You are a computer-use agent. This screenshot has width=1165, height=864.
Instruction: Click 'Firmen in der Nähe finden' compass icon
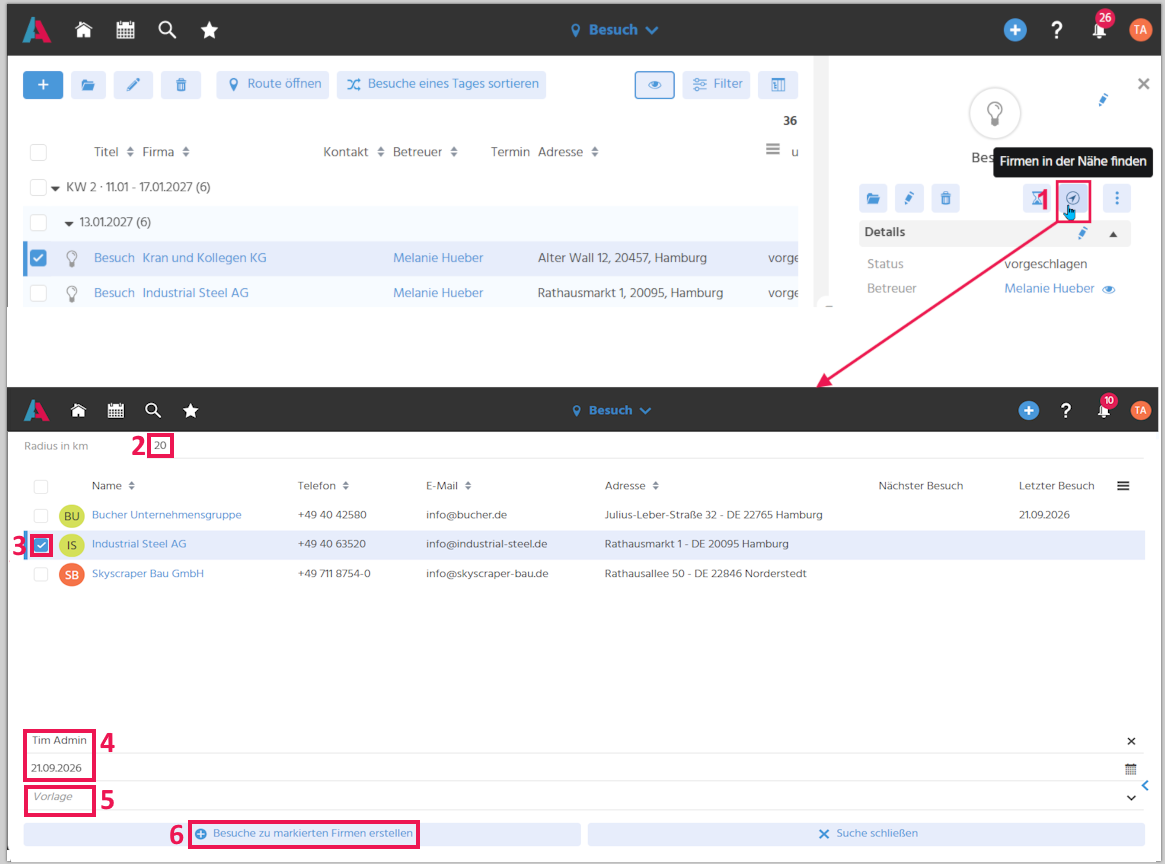pyautogui.click(x=1072, y=198)
